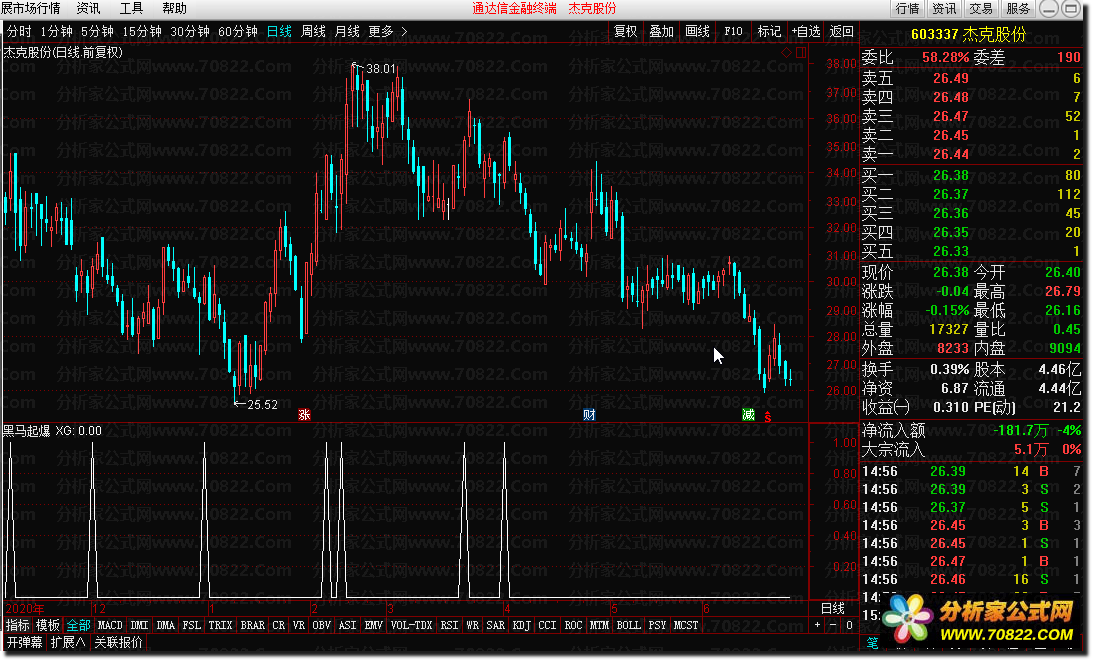1093x660 pixels.
Task: Switch to the VOL-TDX indicator
Action: [411, 625]
